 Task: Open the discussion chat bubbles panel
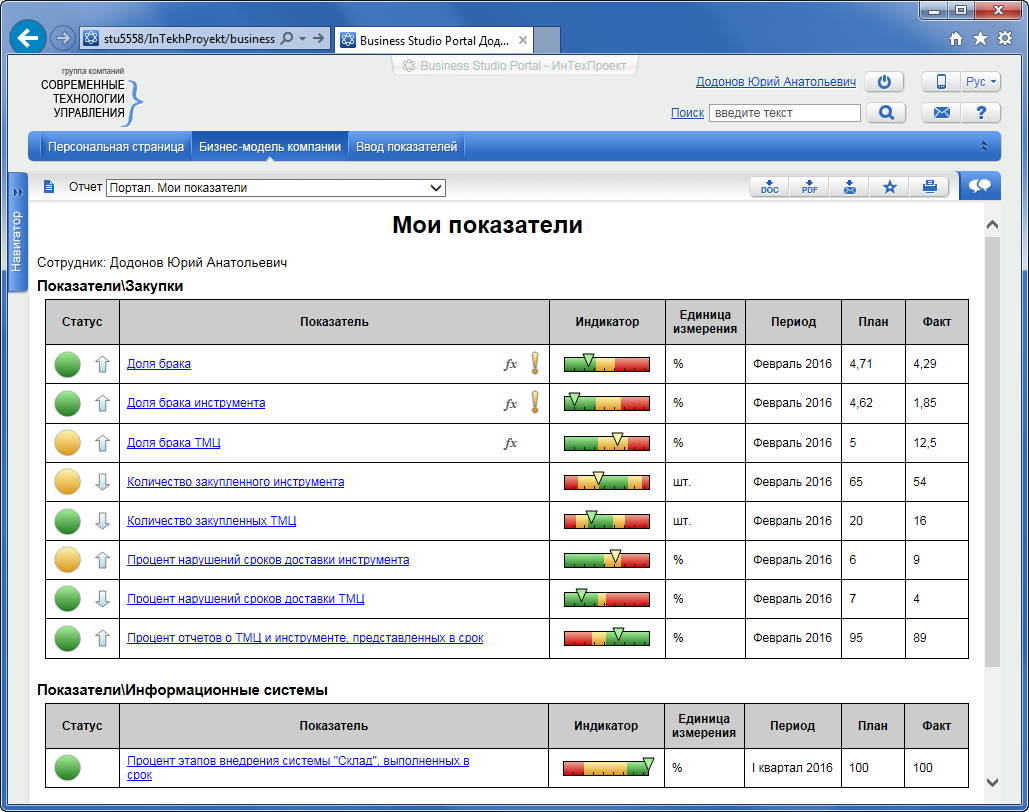click(979, 186)
